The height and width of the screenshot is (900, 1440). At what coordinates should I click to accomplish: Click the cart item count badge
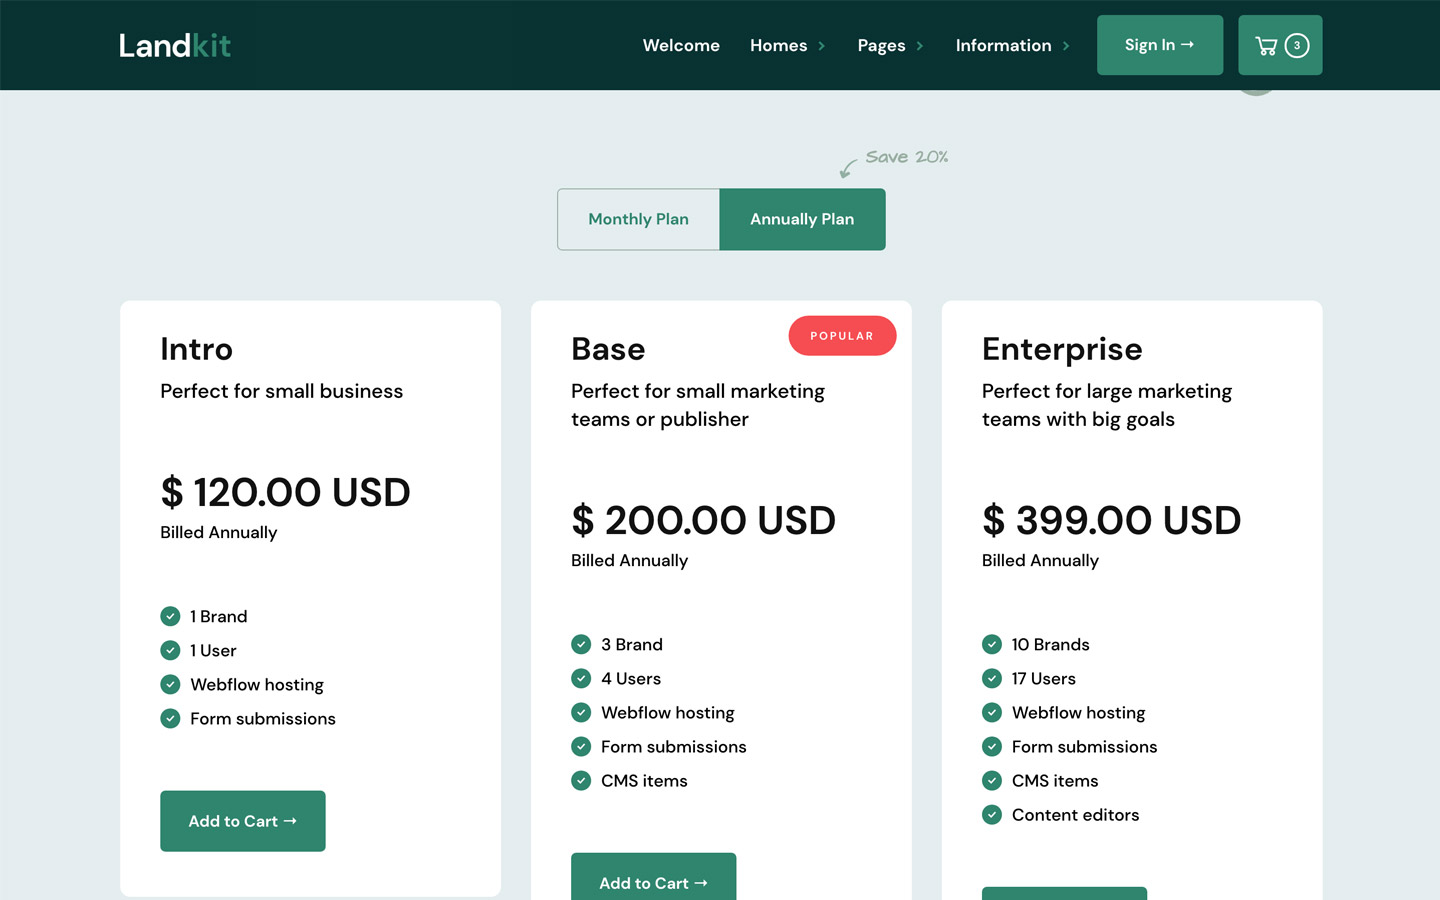pyautogui.click(x=1295, y=45)
